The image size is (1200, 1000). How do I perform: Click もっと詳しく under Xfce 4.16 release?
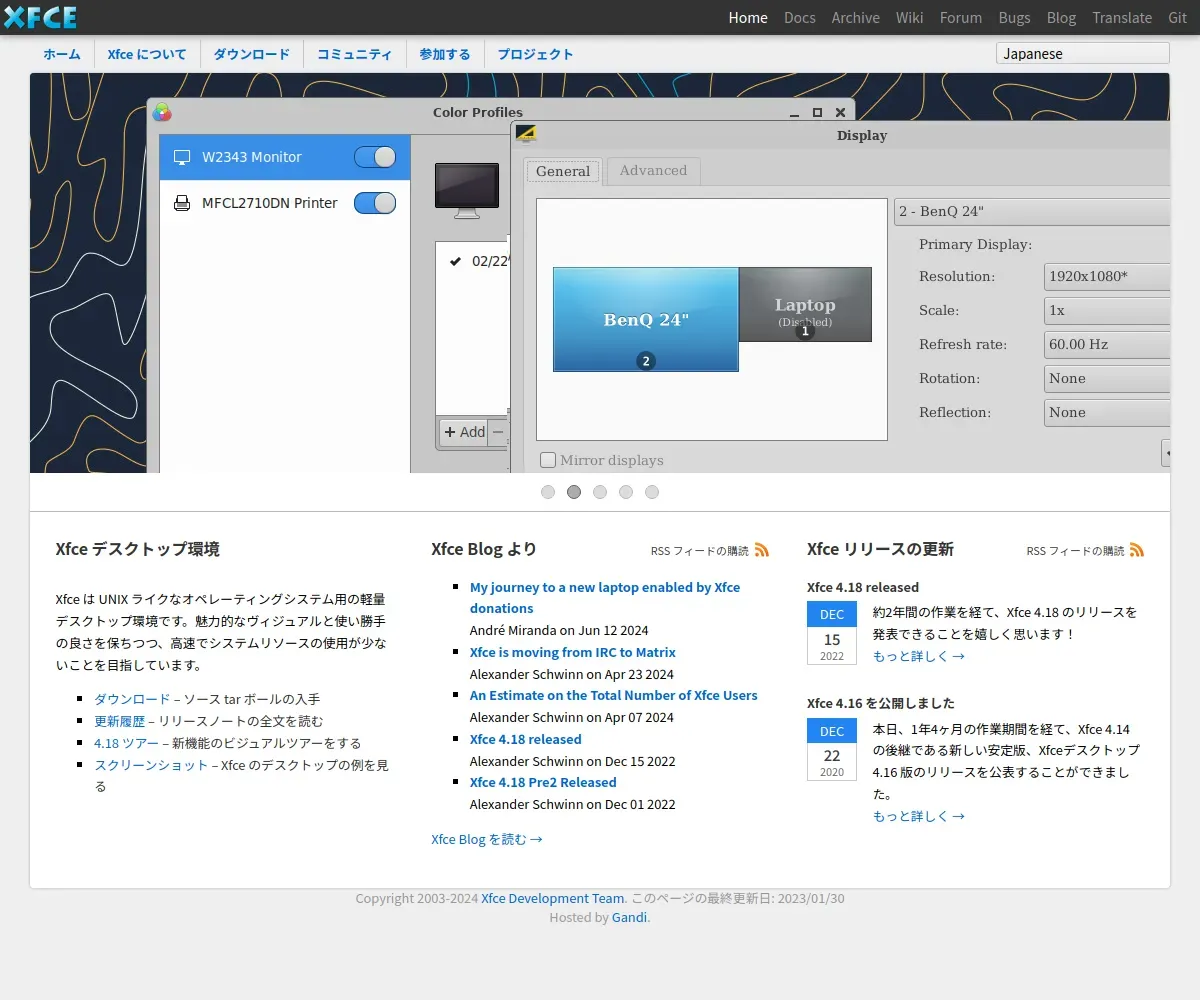pyautogui.click(x=919, y=816)
